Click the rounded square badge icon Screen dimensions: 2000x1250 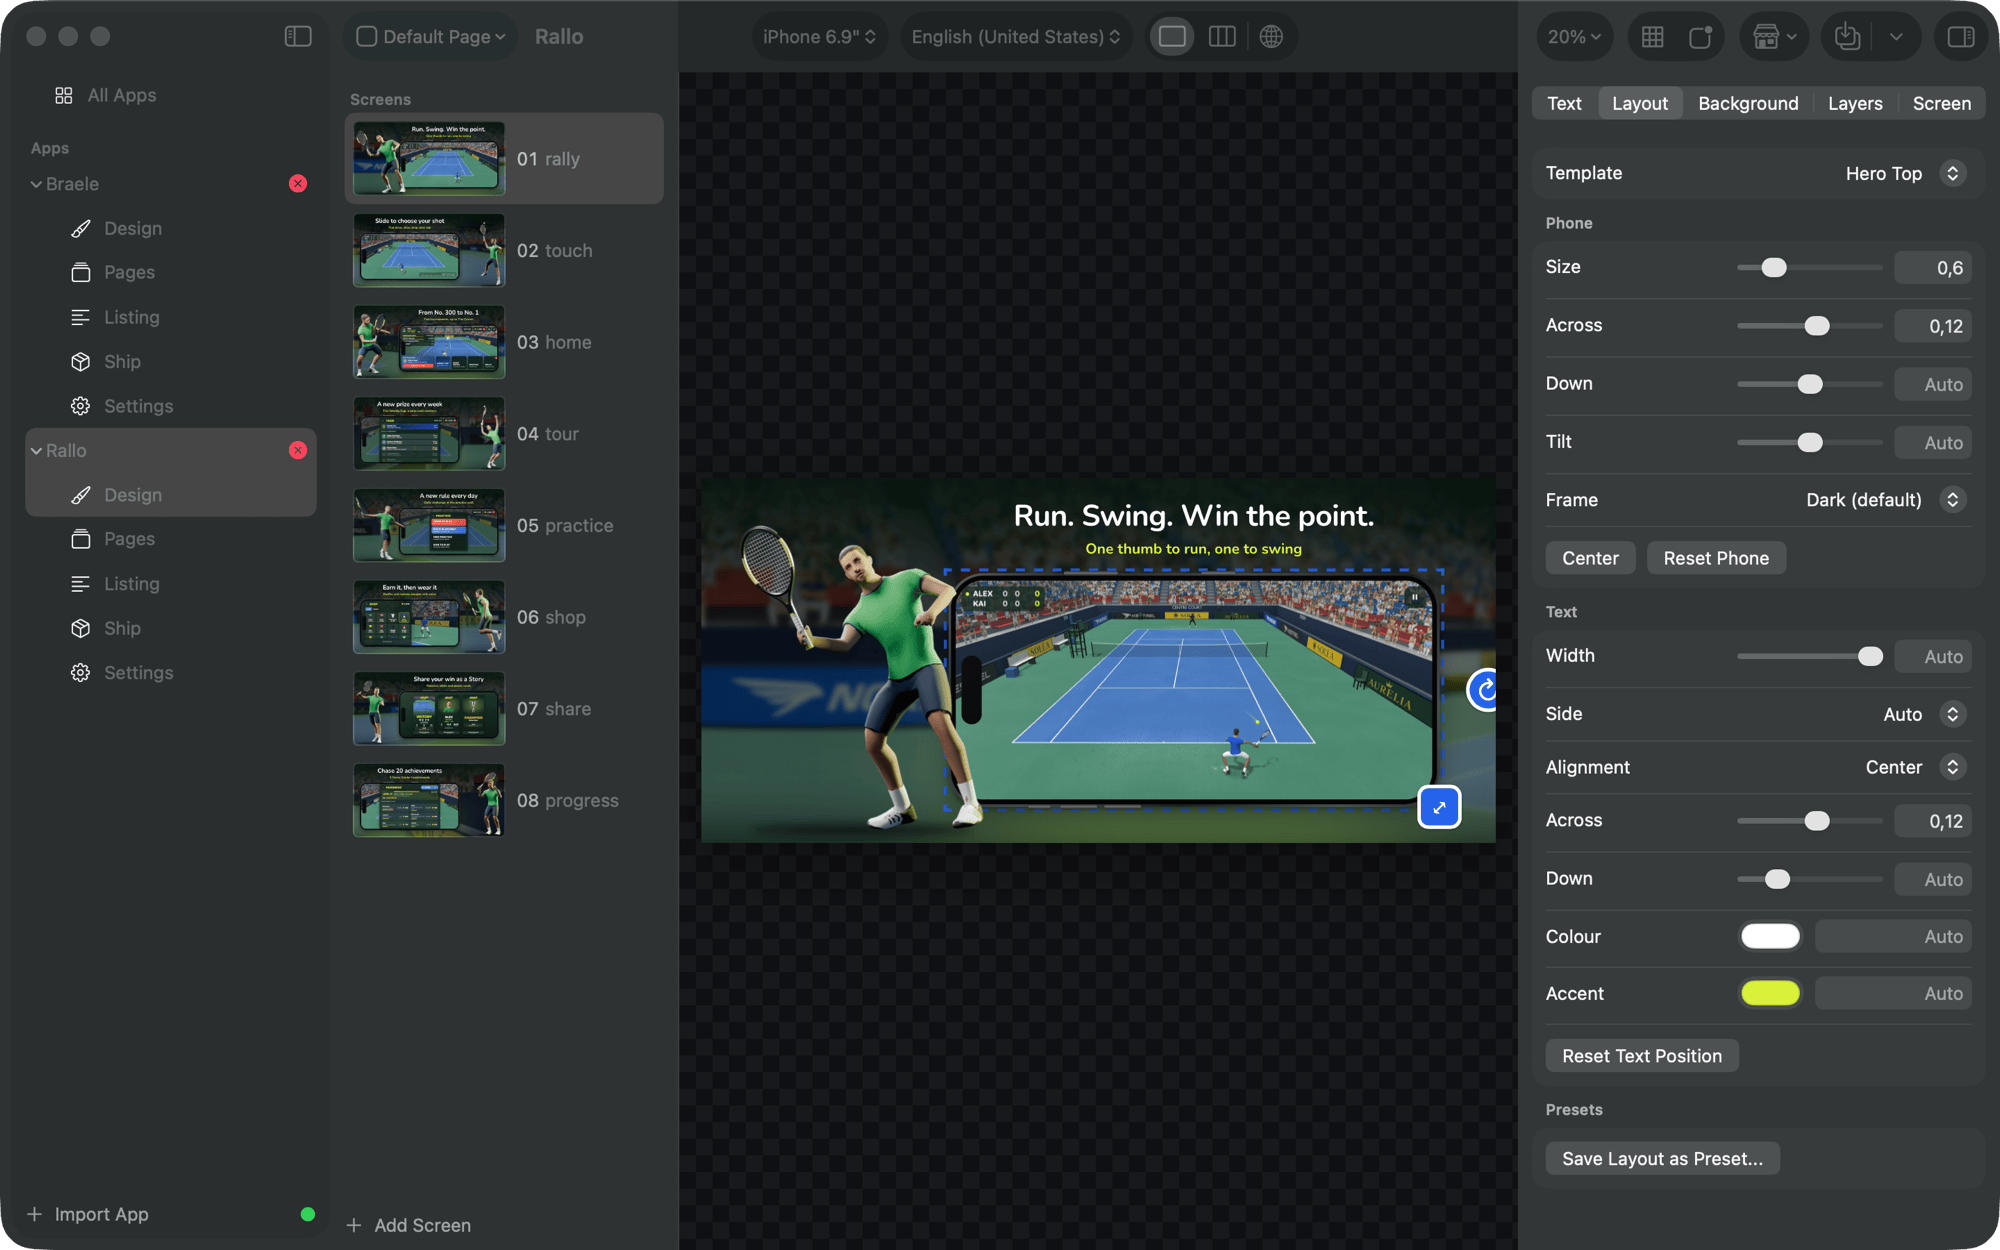1700,37
